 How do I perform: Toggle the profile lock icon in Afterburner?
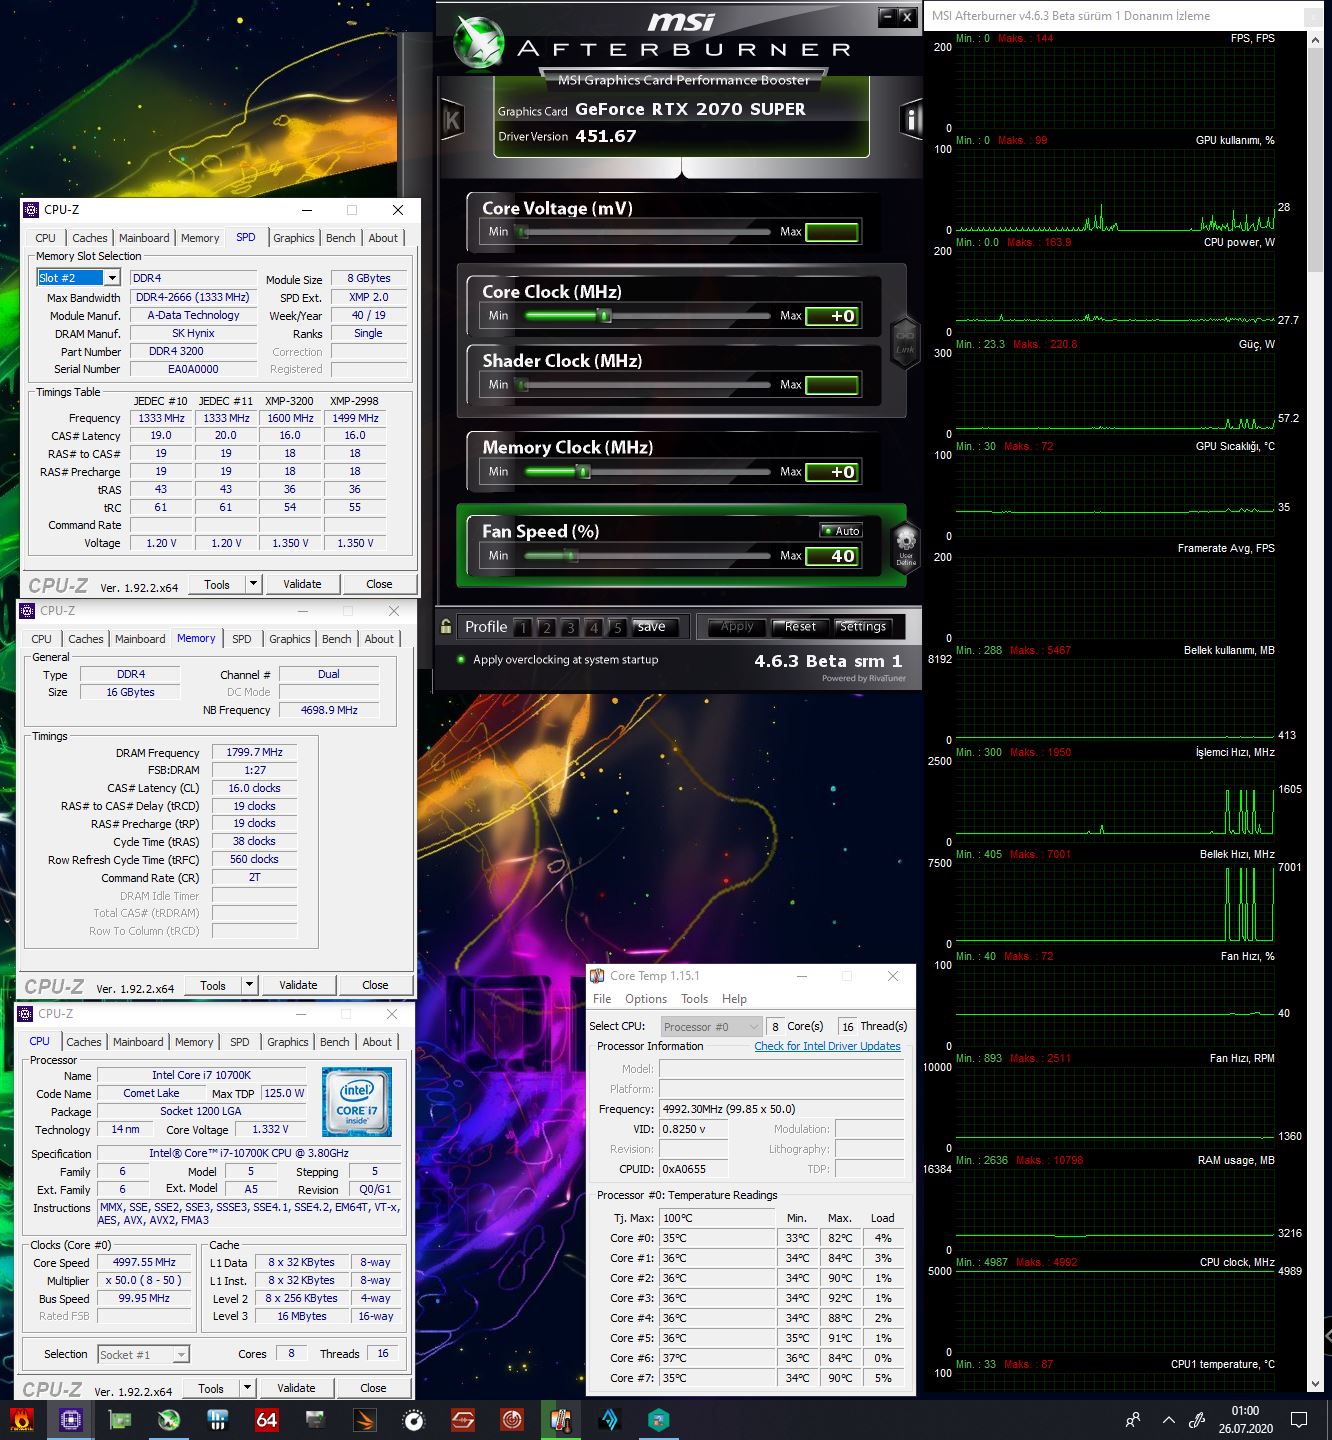coord(446,627)
